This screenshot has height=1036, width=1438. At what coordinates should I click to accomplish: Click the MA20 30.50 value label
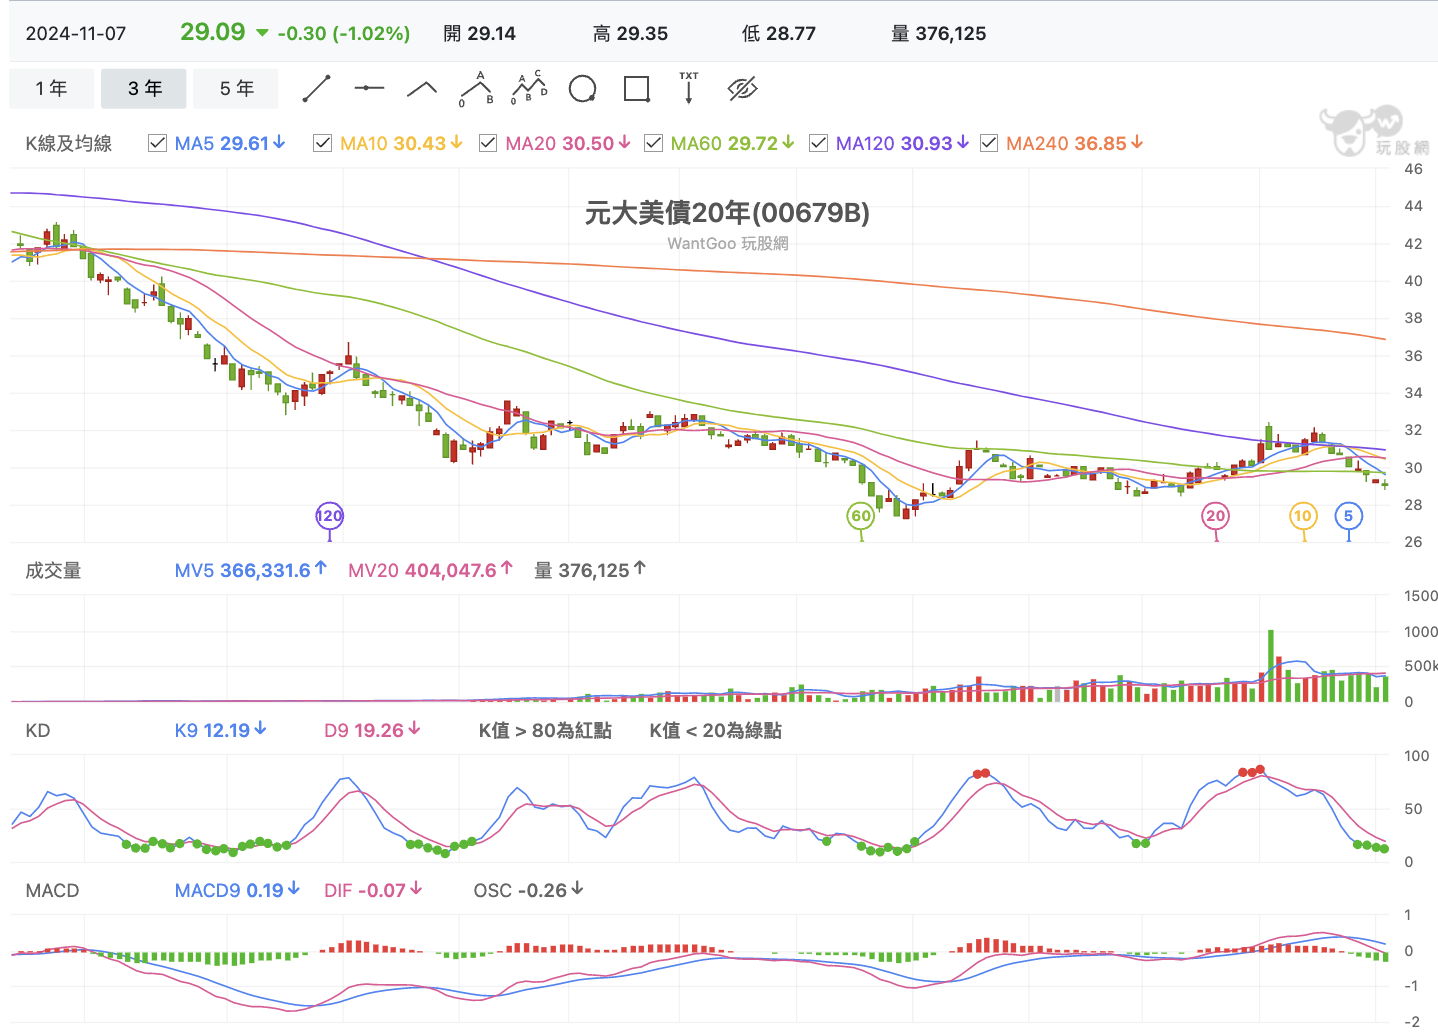point(568,143)
